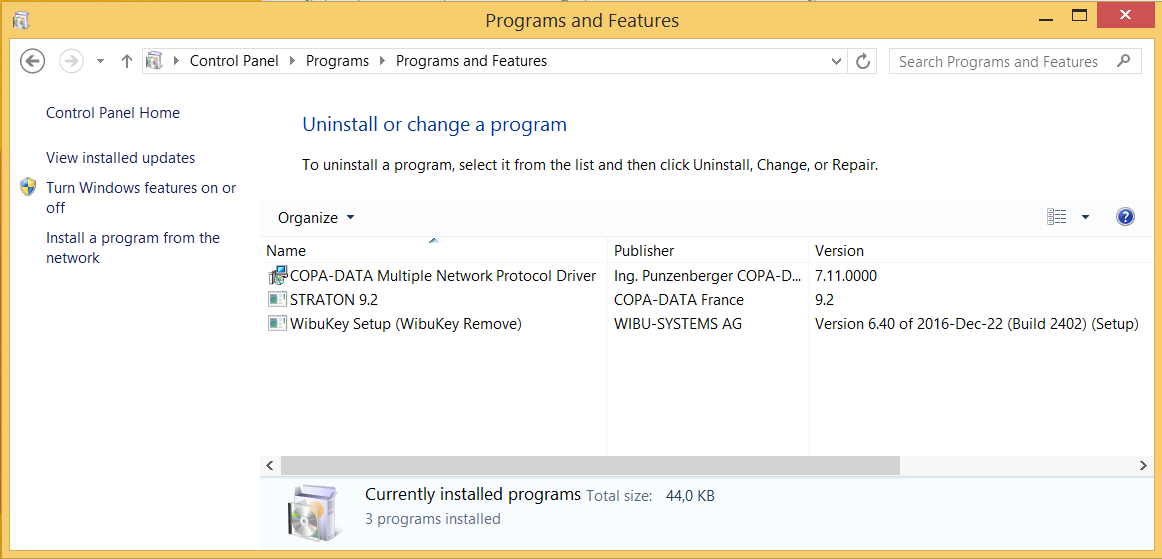This screenshot has width=1162, height=559.
Task: Select WibuKey Setup (WibuKey Remove)
Action: pyautogui.click(x=406, y=324)
